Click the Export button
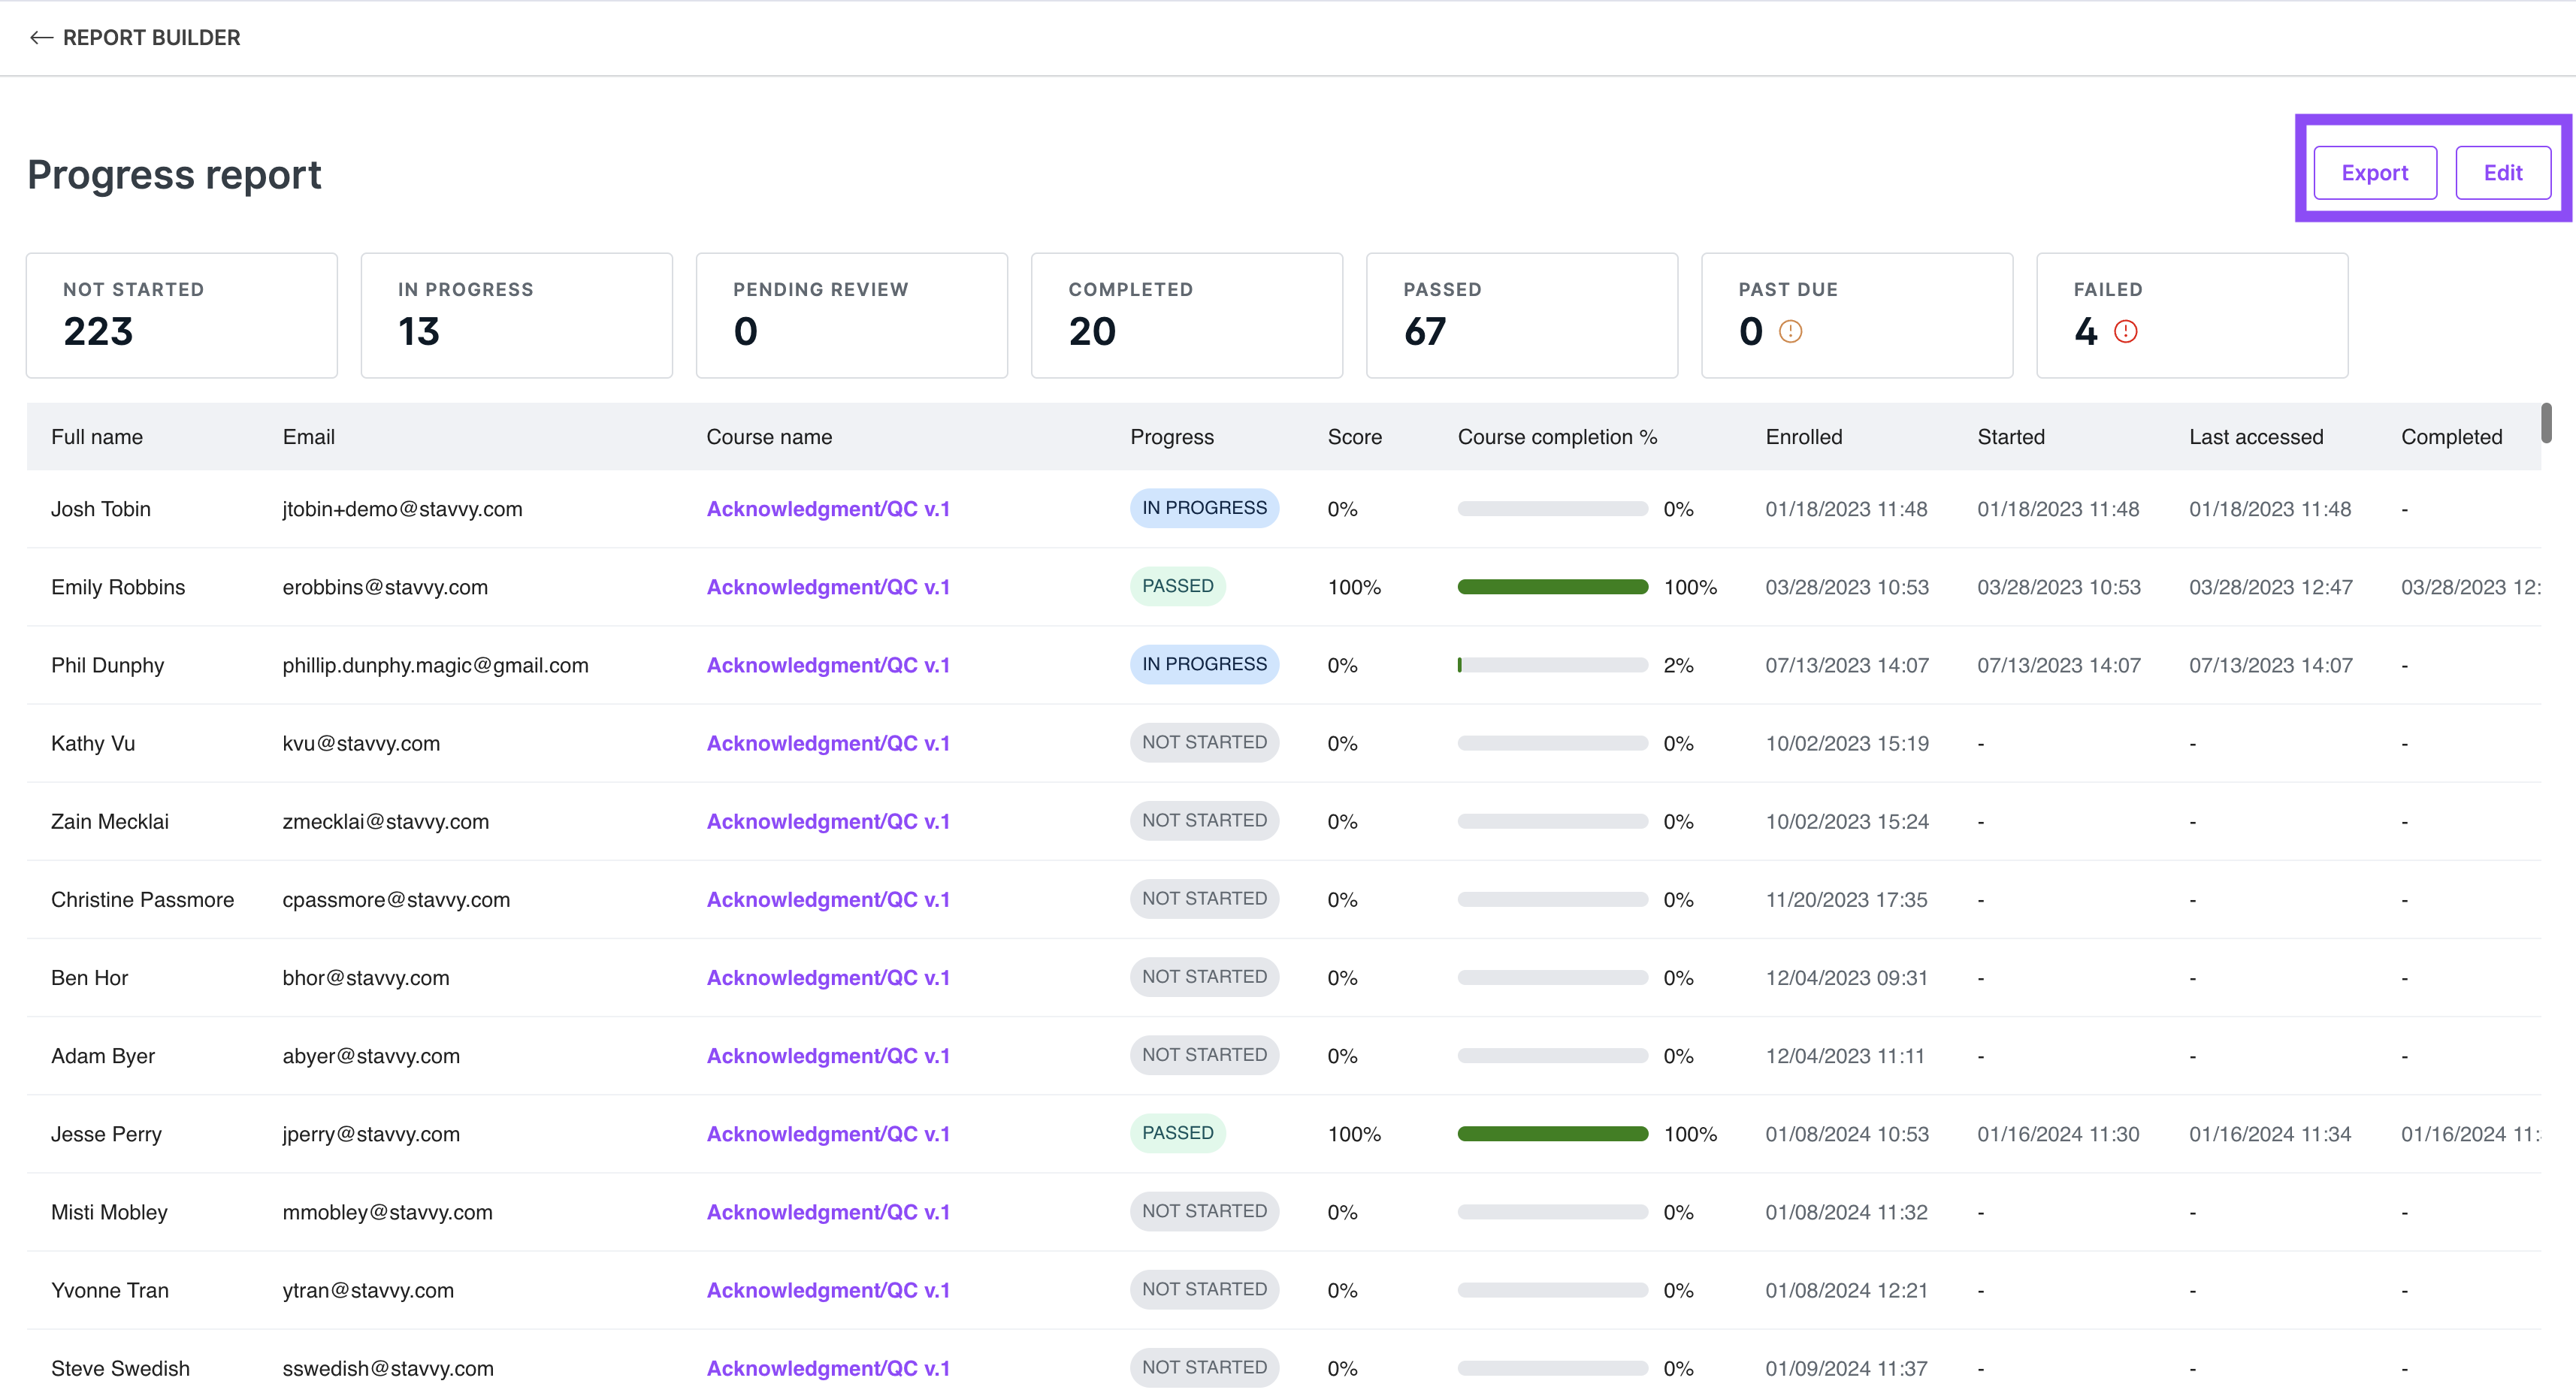Viewport: 2576px width, 1396px height. pos(2374,173)
